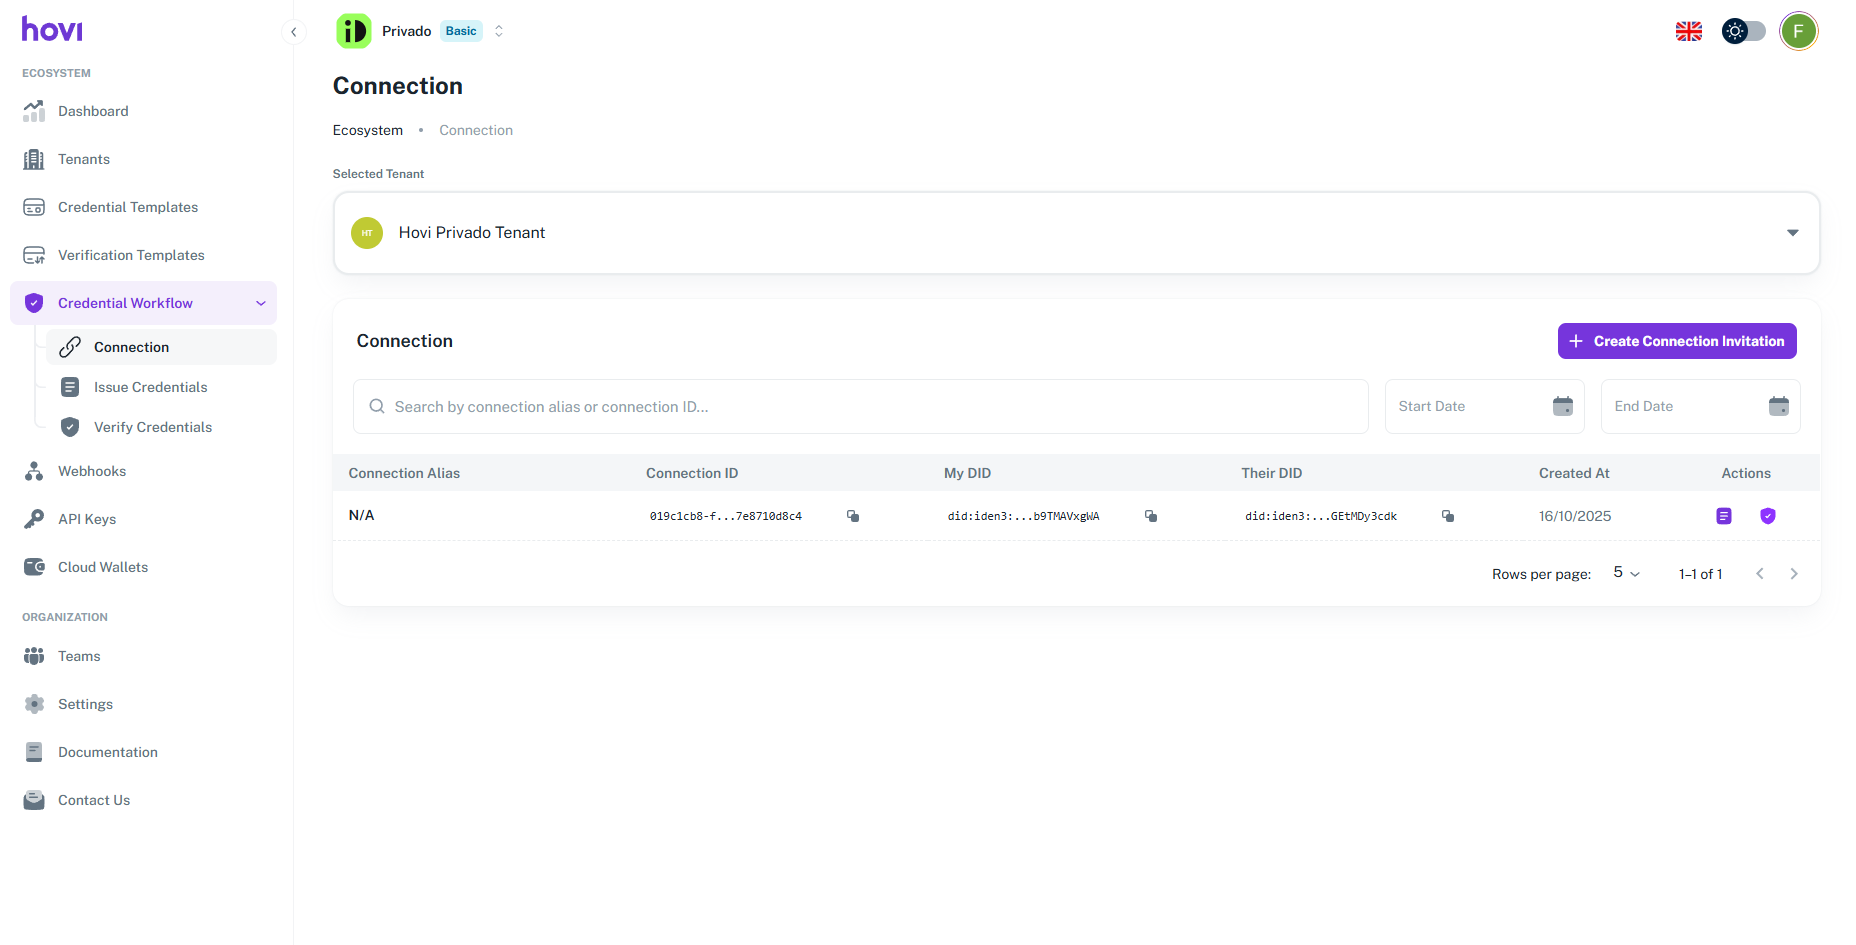This screenshot has width=1856, height=945.
Task: Focus the connection alias search field
Action: pyautogui.click(x=860, y=407)
